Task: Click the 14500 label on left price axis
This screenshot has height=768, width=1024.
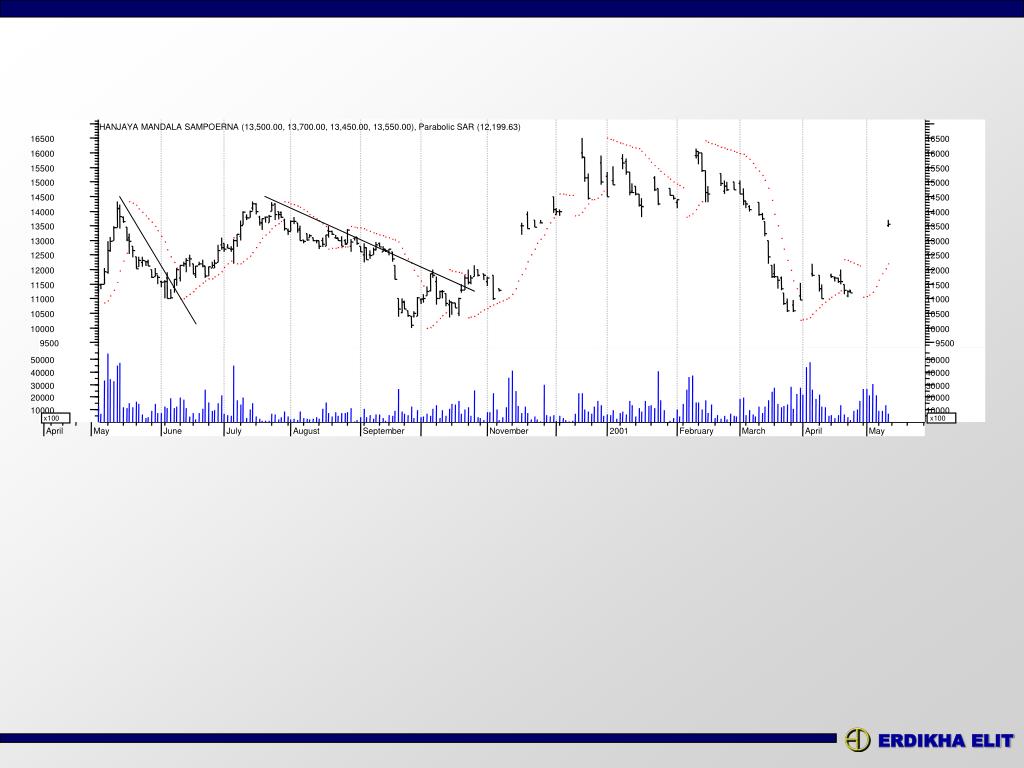Action: pos(42,198)
